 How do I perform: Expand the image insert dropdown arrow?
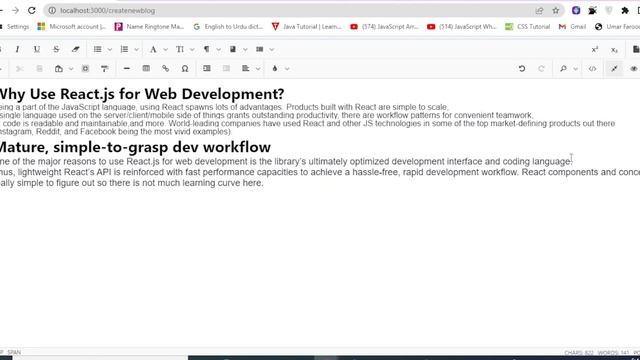coord(245,49)
